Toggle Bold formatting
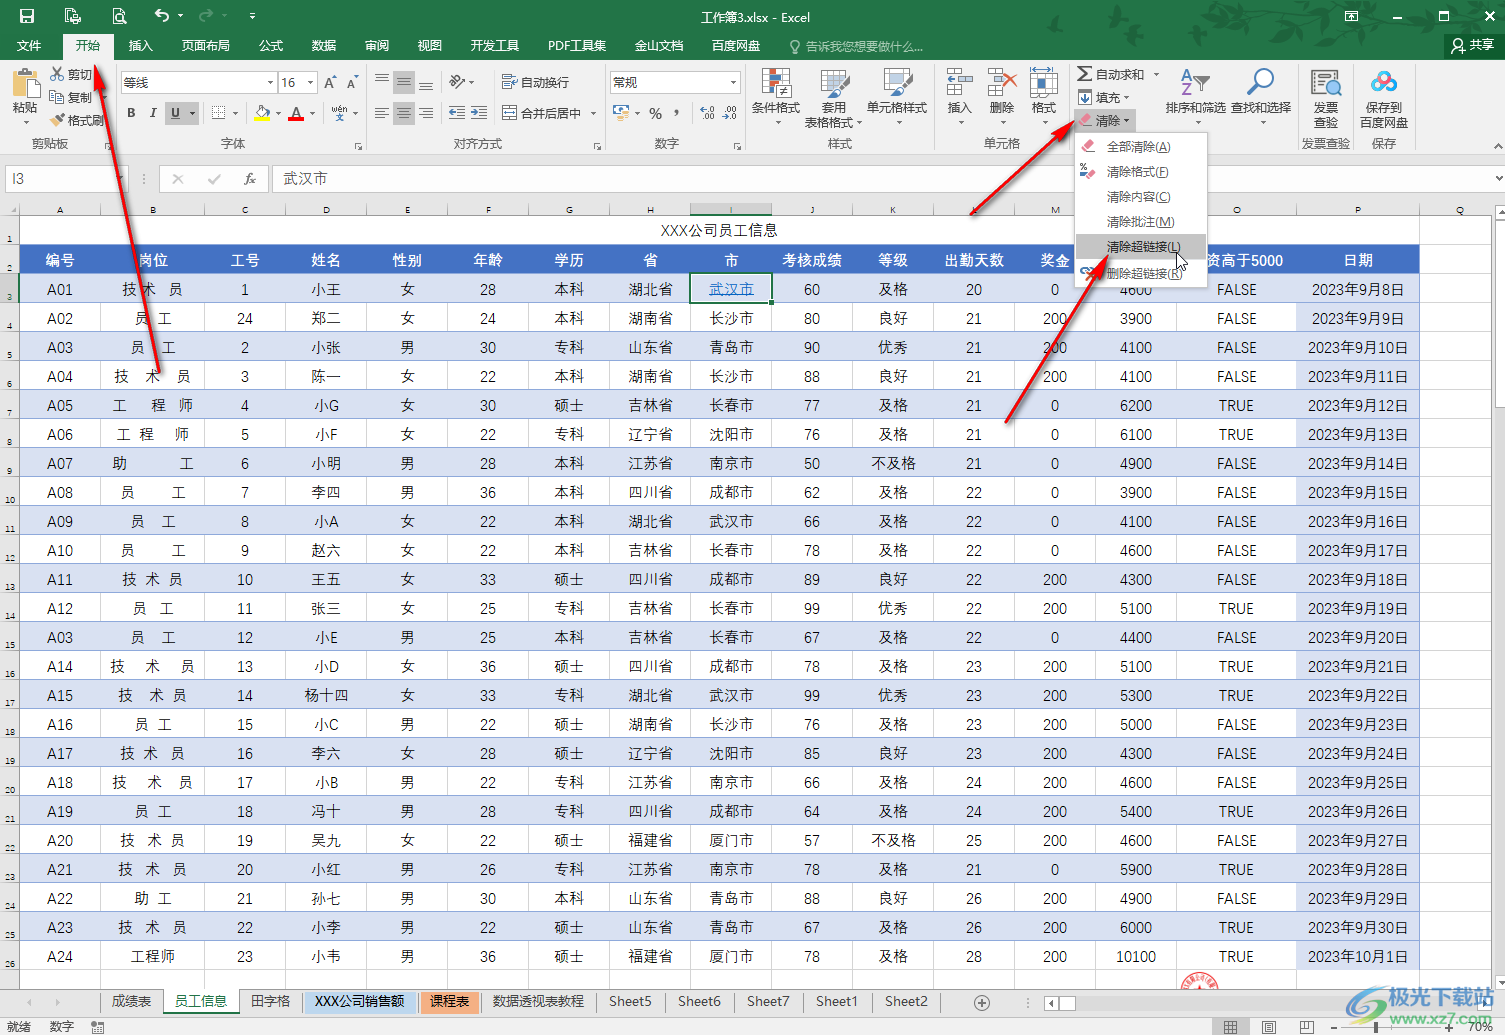Screen dimensions: 1505x1035 131,113
